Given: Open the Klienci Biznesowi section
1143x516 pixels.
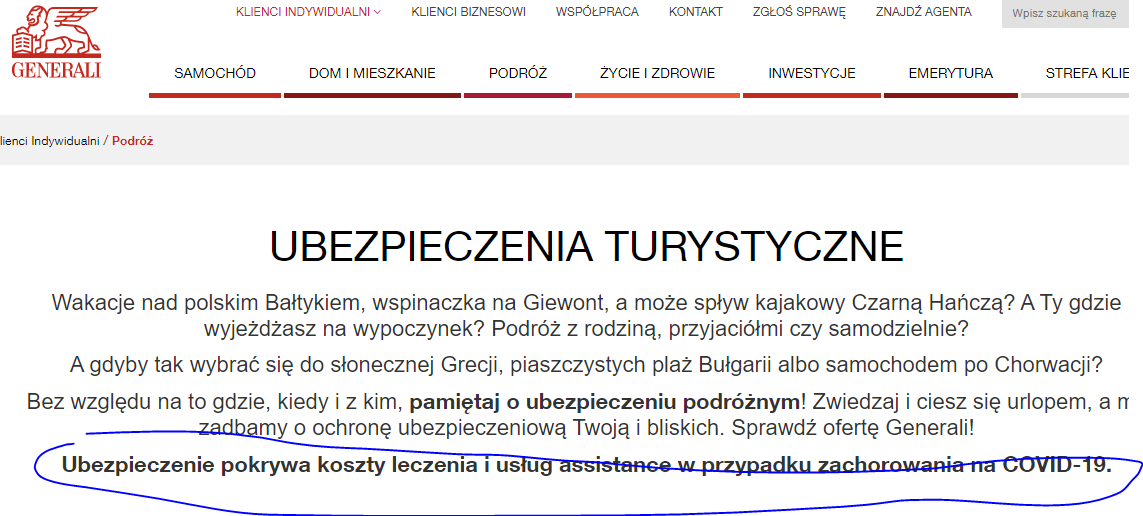Looking at the screenshot, I should [468, 12].
